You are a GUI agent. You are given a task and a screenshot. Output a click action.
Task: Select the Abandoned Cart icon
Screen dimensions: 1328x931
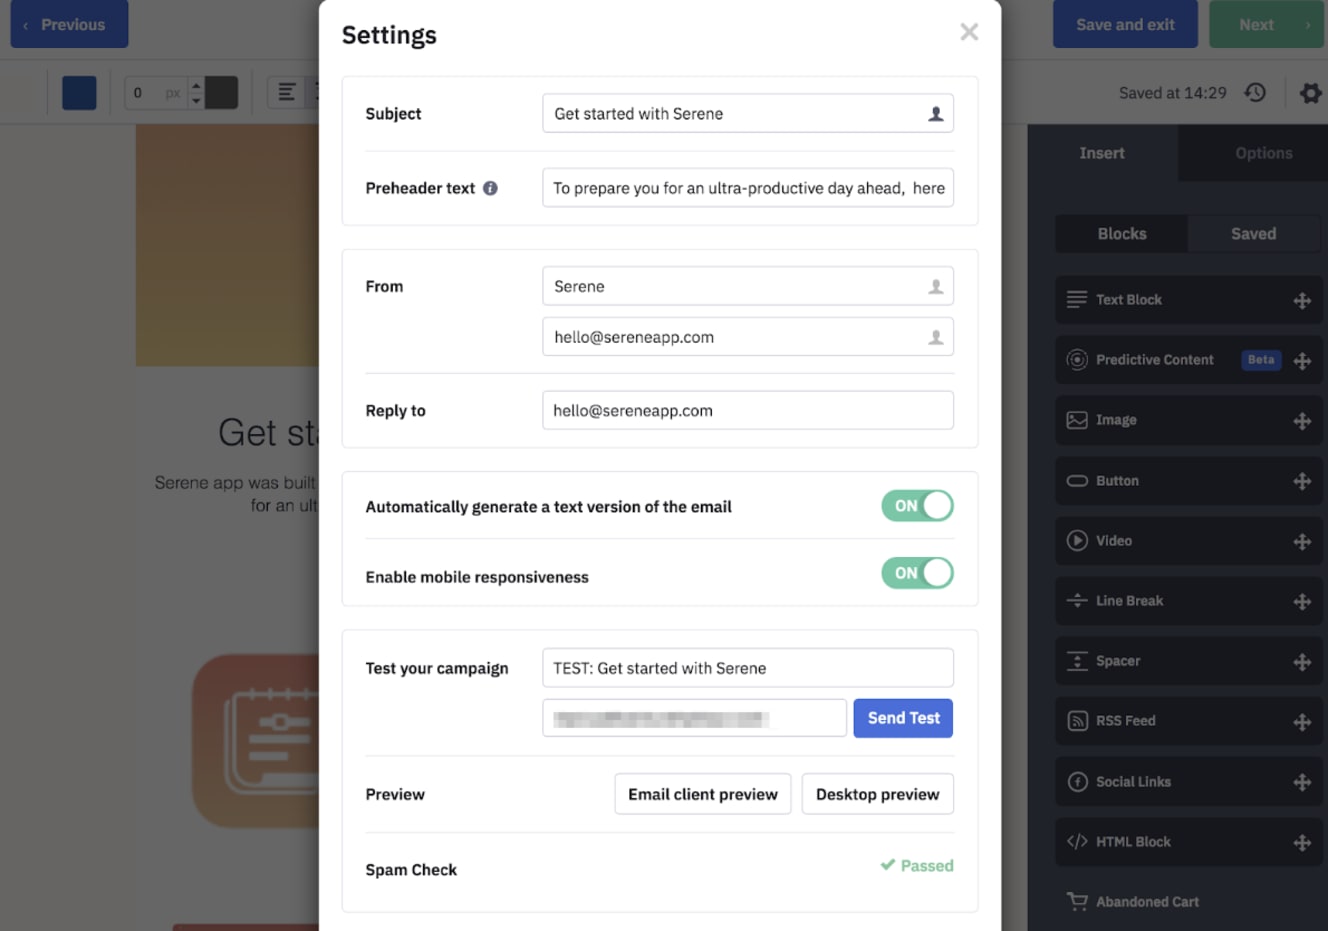1077,901
